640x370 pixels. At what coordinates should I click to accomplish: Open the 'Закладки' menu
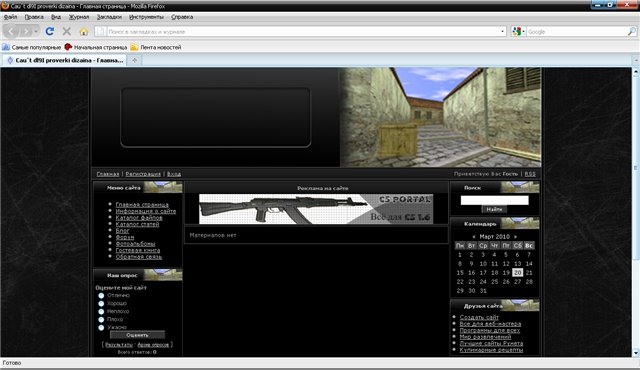coord(109,17)
